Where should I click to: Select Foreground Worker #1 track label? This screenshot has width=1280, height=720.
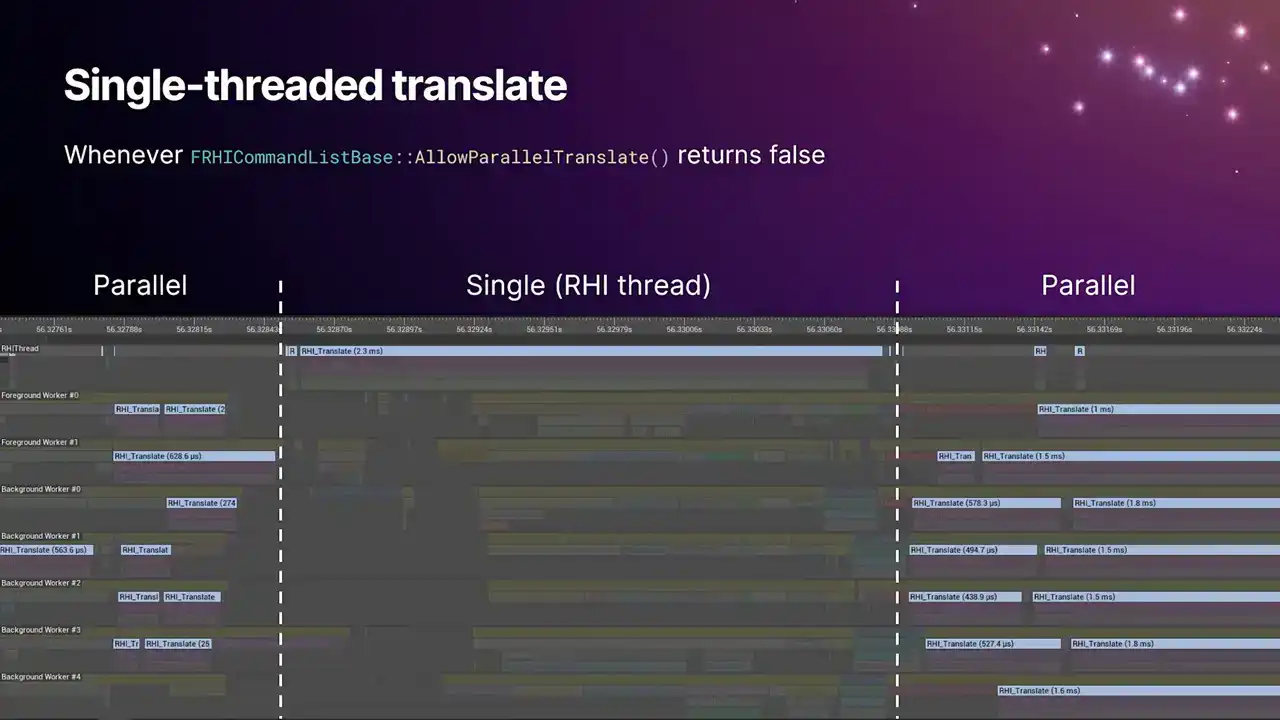point(40,443)
